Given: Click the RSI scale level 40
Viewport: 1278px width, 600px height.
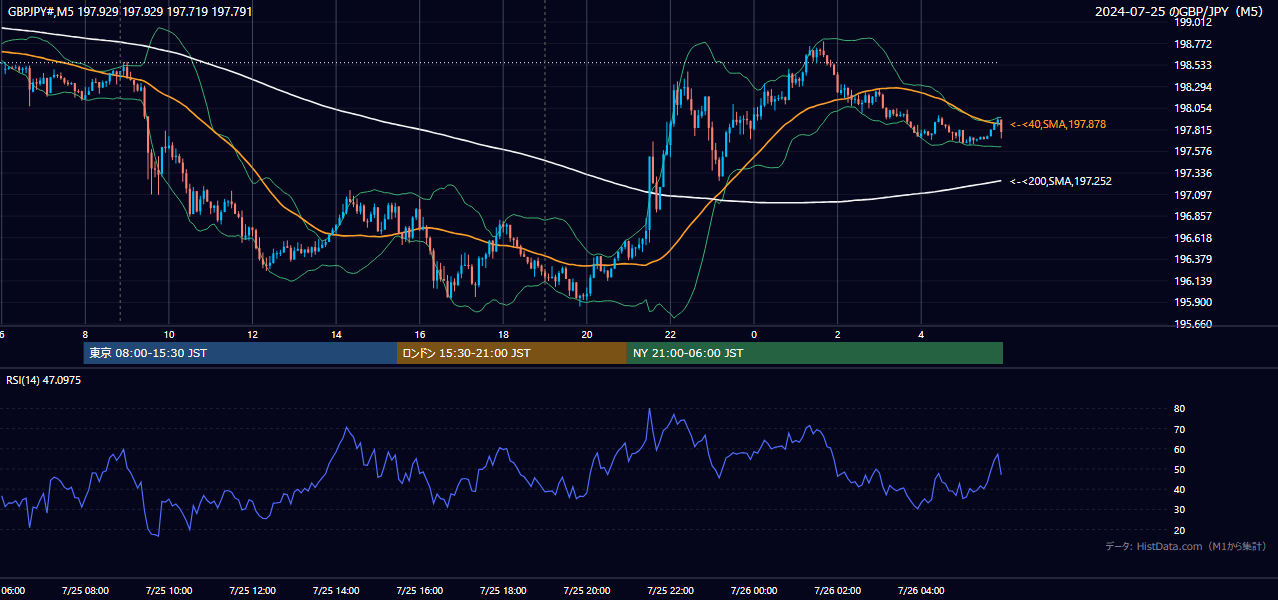Looking at the screenshot, I should tap(1180, 489).
